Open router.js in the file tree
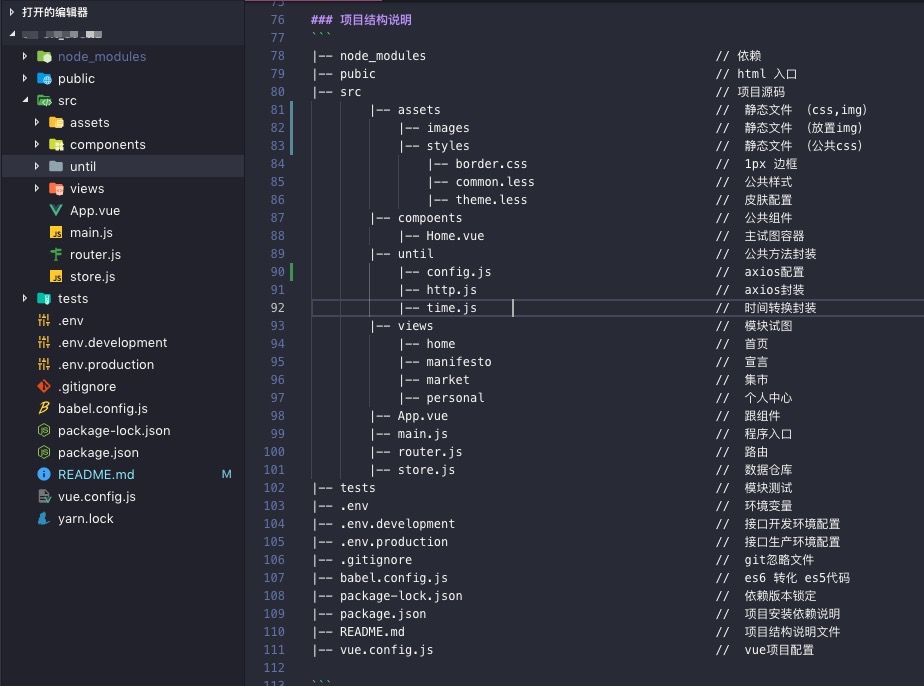This screenshot has height=686, width=924. point(95,255)
